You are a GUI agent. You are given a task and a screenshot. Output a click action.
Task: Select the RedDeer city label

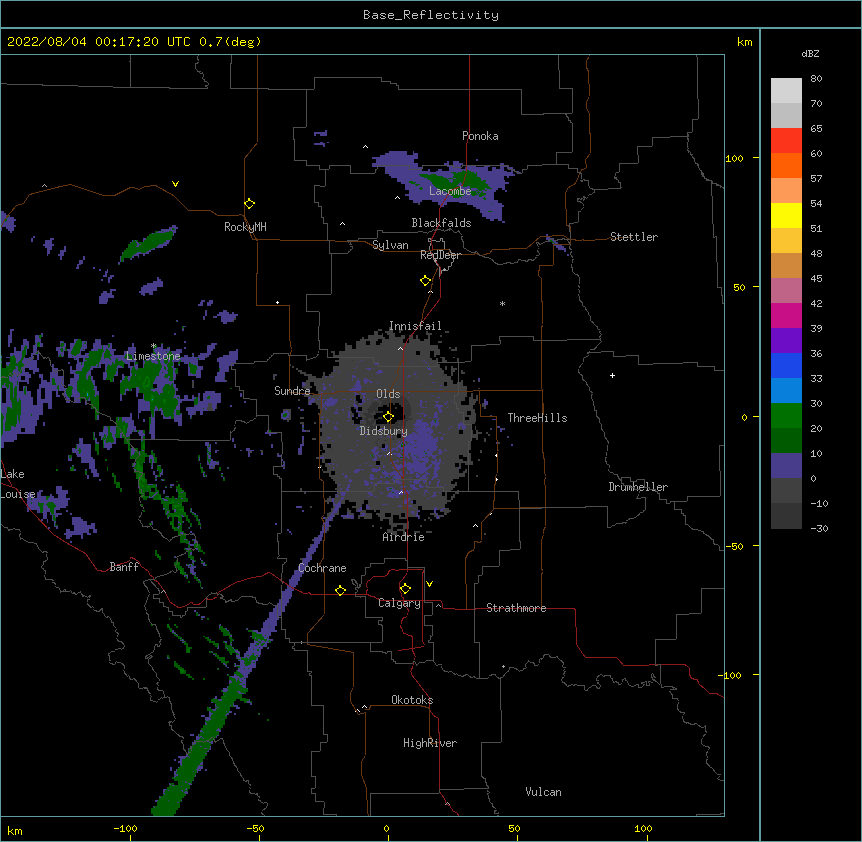[440, 255]
